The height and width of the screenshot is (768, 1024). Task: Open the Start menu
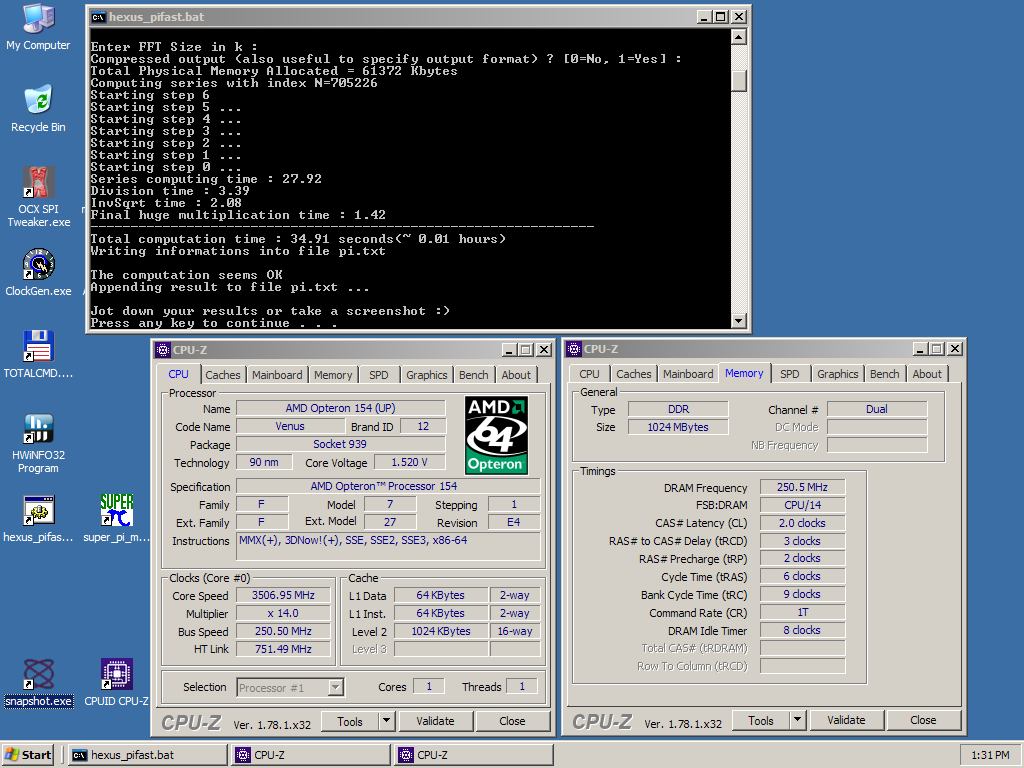click(x=29, y=755)
